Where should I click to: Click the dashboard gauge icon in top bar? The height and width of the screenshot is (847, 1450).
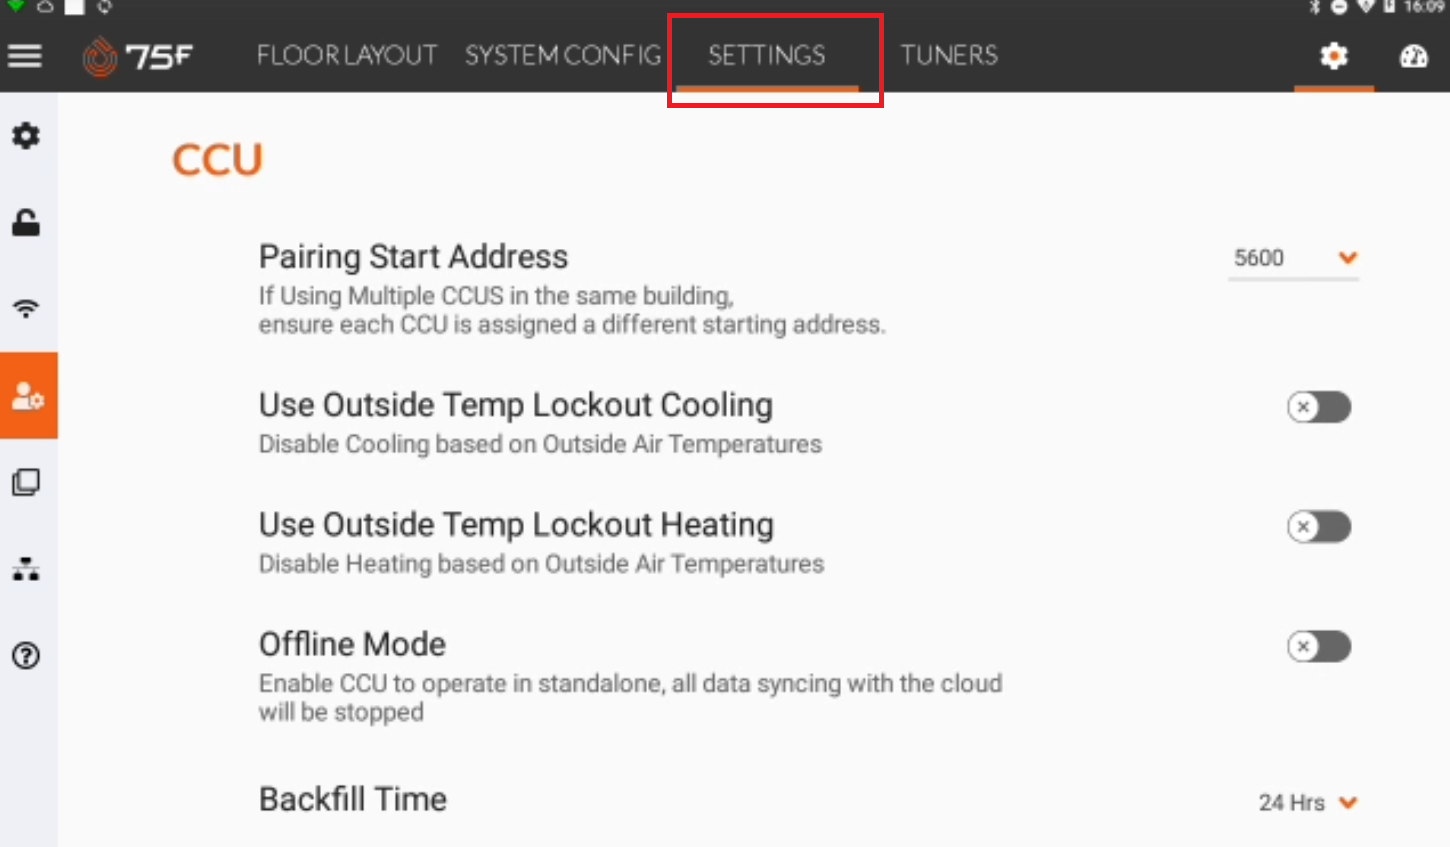pos(1413,57)
